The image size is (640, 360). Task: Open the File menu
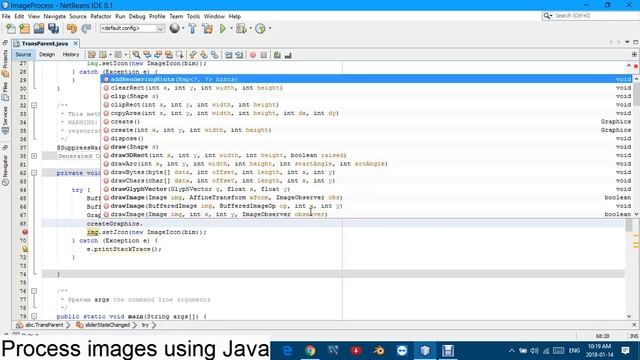pos(6,16)
